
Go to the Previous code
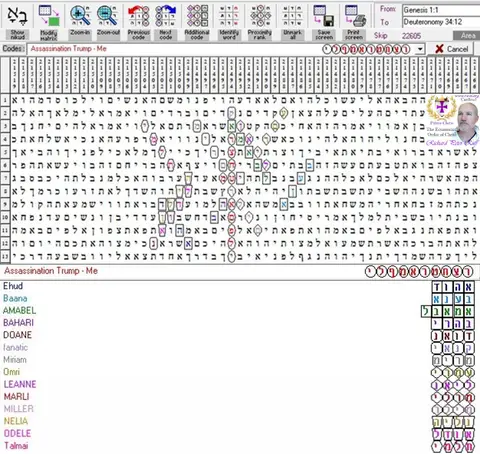pyautogui.click(x=139, y=21)
